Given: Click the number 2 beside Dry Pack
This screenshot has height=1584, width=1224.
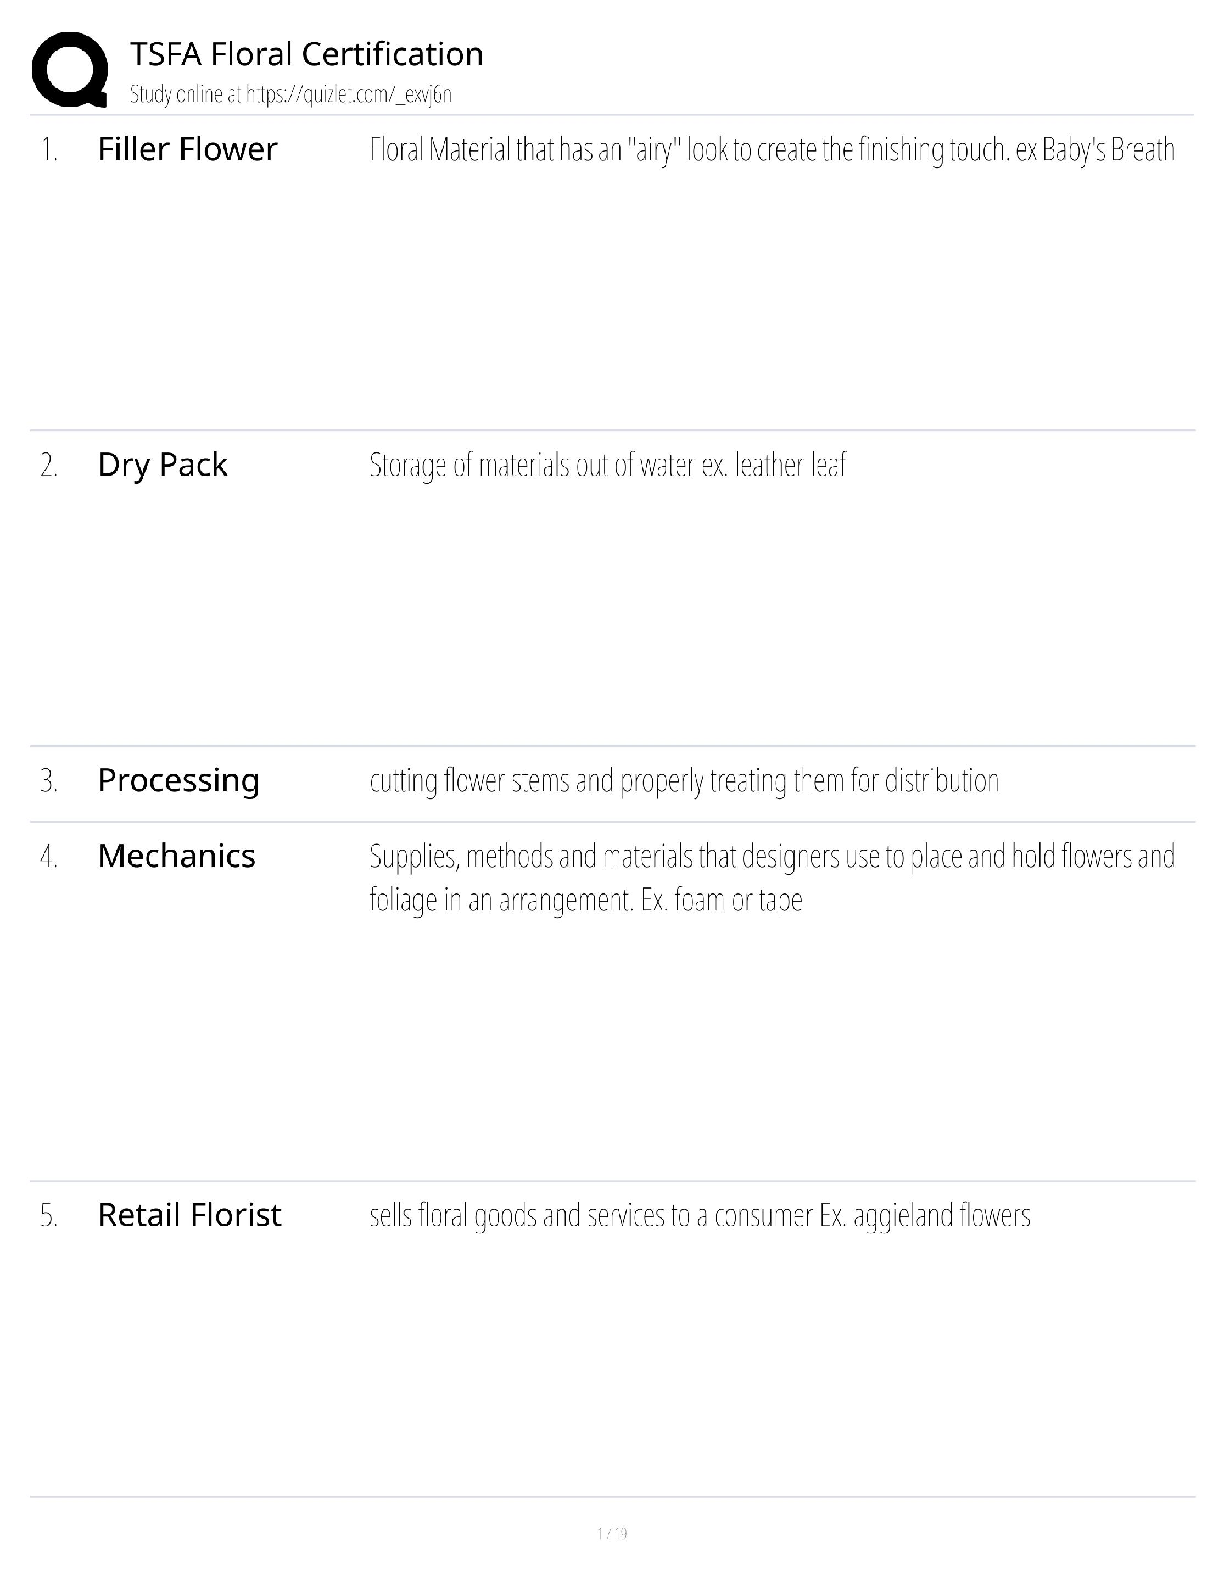Looking at the screenshot, I should point(49,465).
